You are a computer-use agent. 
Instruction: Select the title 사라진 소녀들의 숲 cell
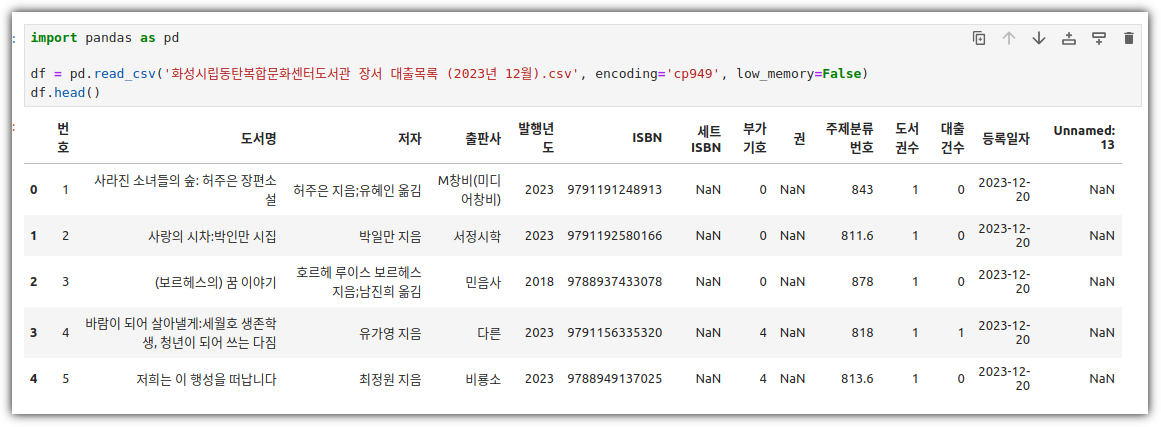tap(185, 189)
